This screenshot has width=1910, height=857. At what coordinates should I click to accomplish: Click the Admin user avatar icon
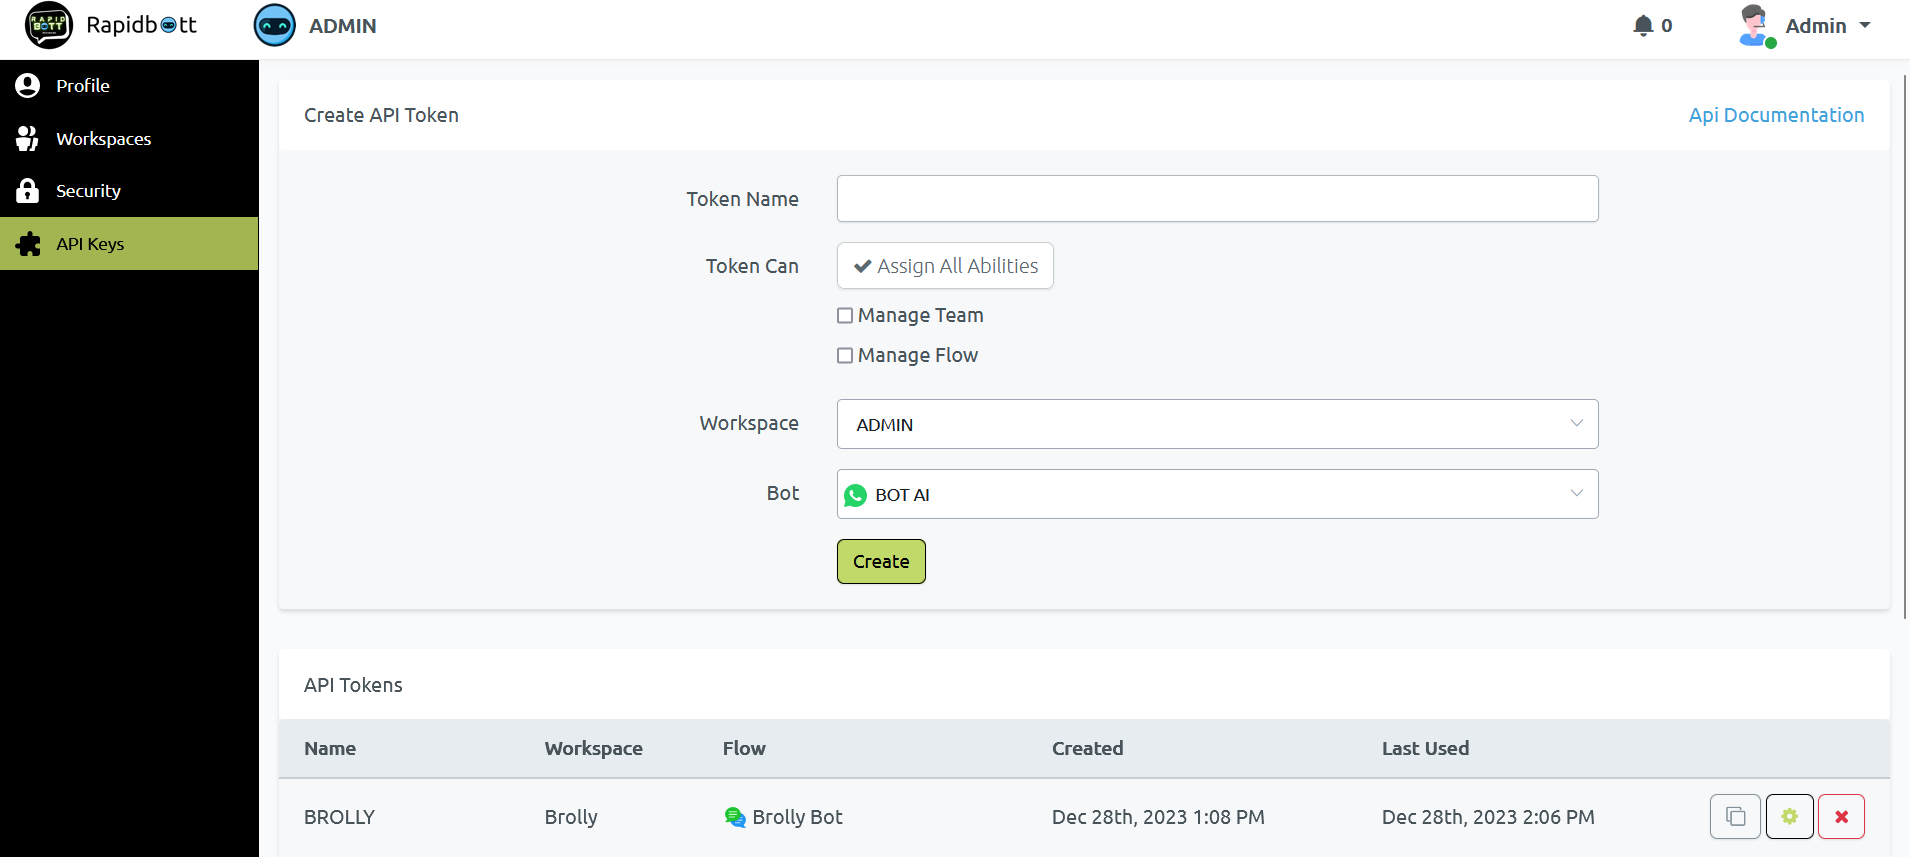tap(1755, 26)
